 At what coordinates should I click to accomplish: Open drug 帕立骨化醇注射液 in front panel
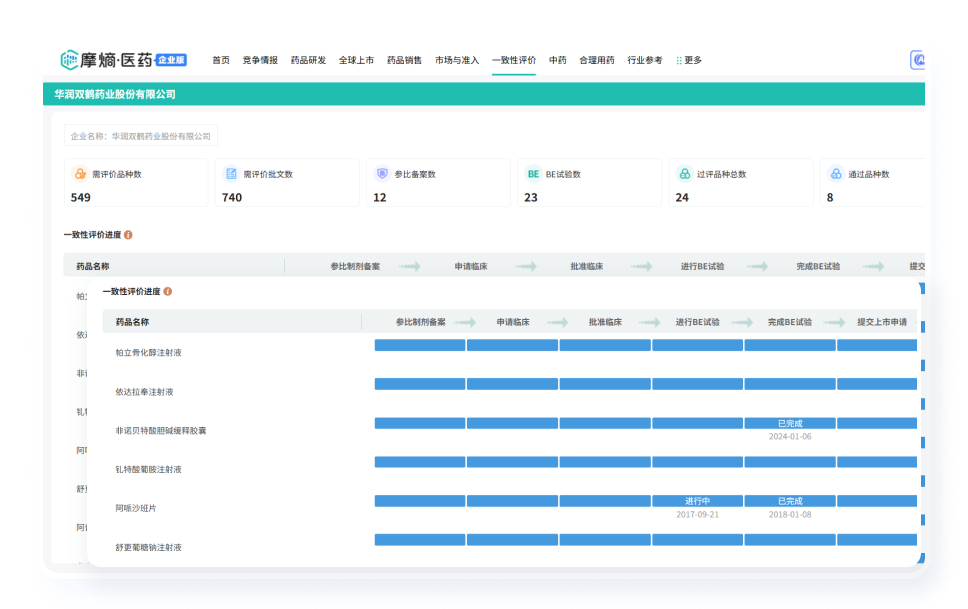148,353
